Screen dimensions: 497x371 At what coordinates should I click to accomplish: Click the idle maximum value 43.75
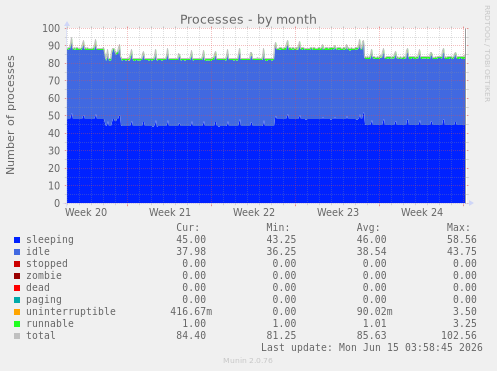tap(462, 252)
